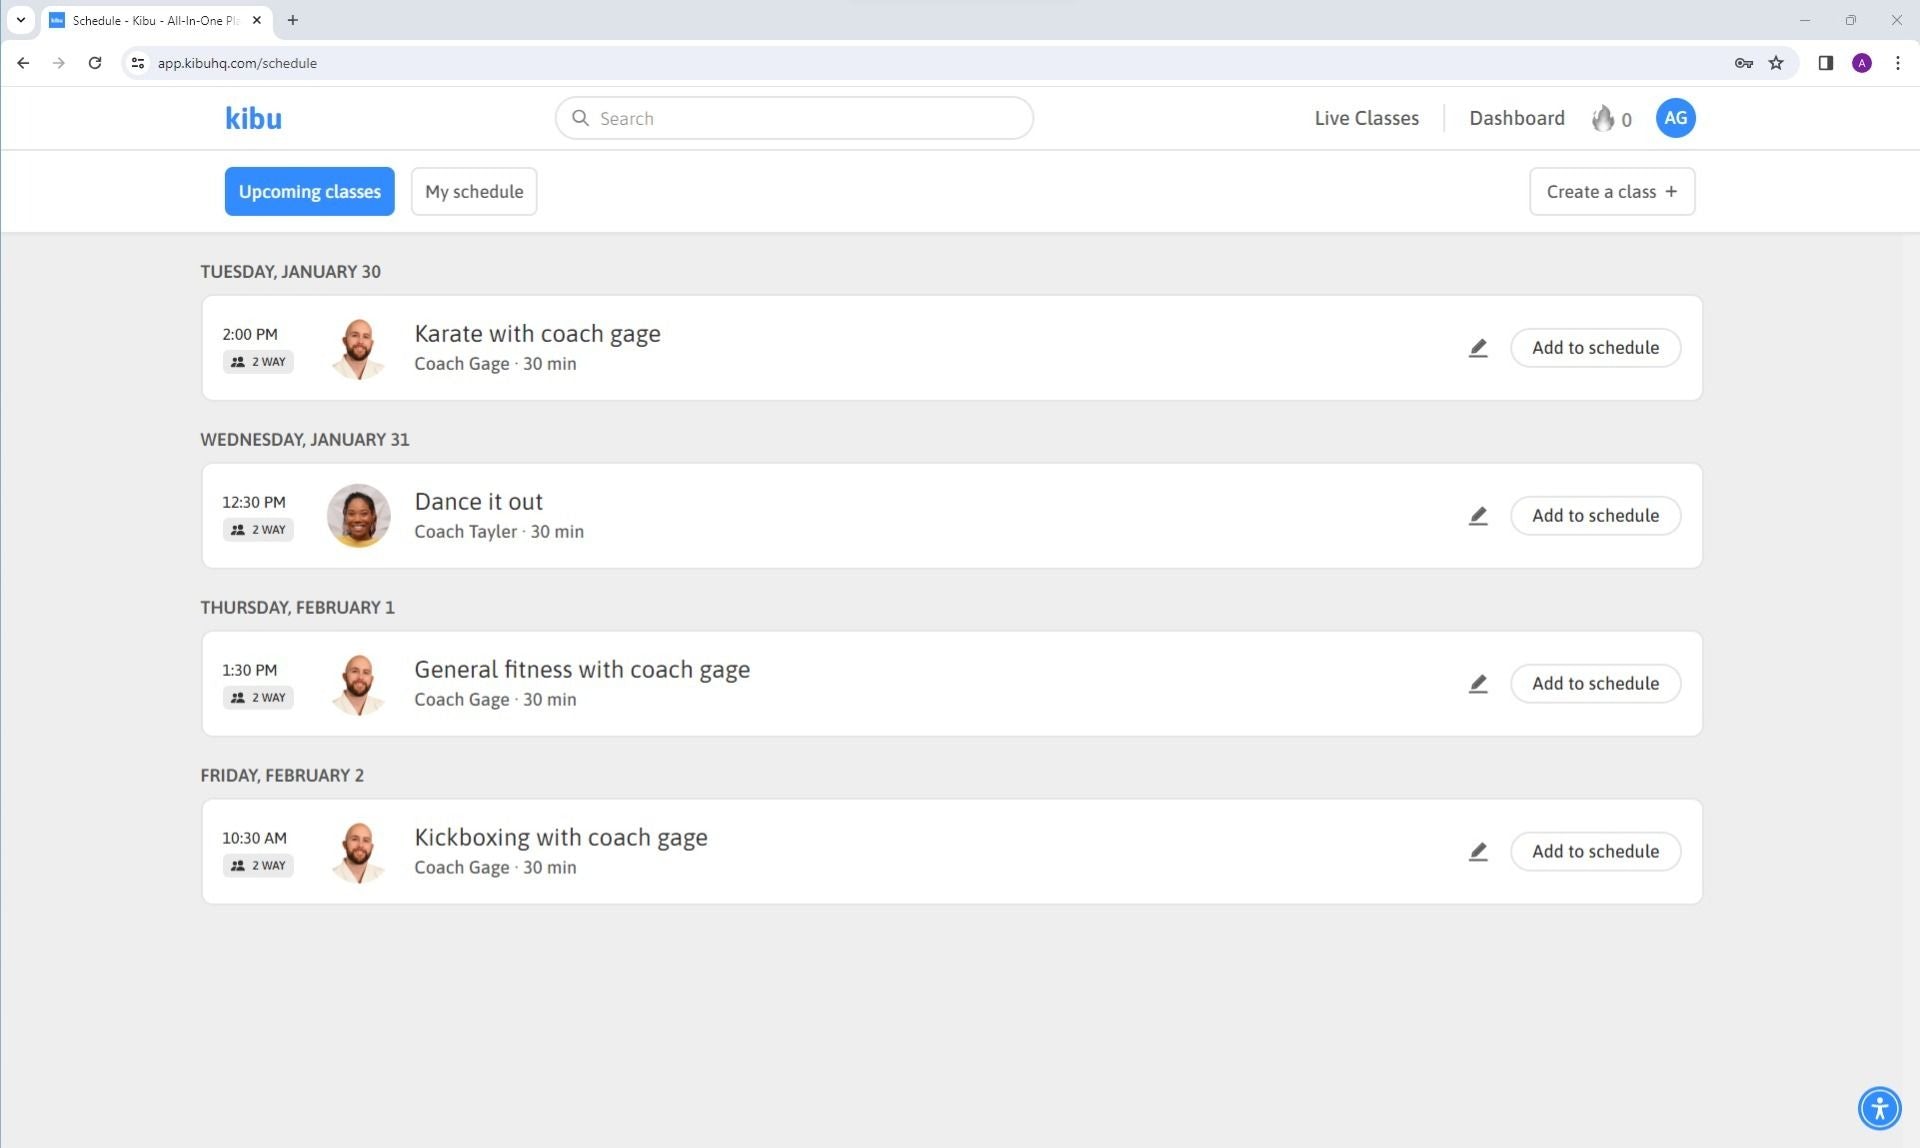
Task: Open tab search dropdown arrow
Action: (20, 20)
